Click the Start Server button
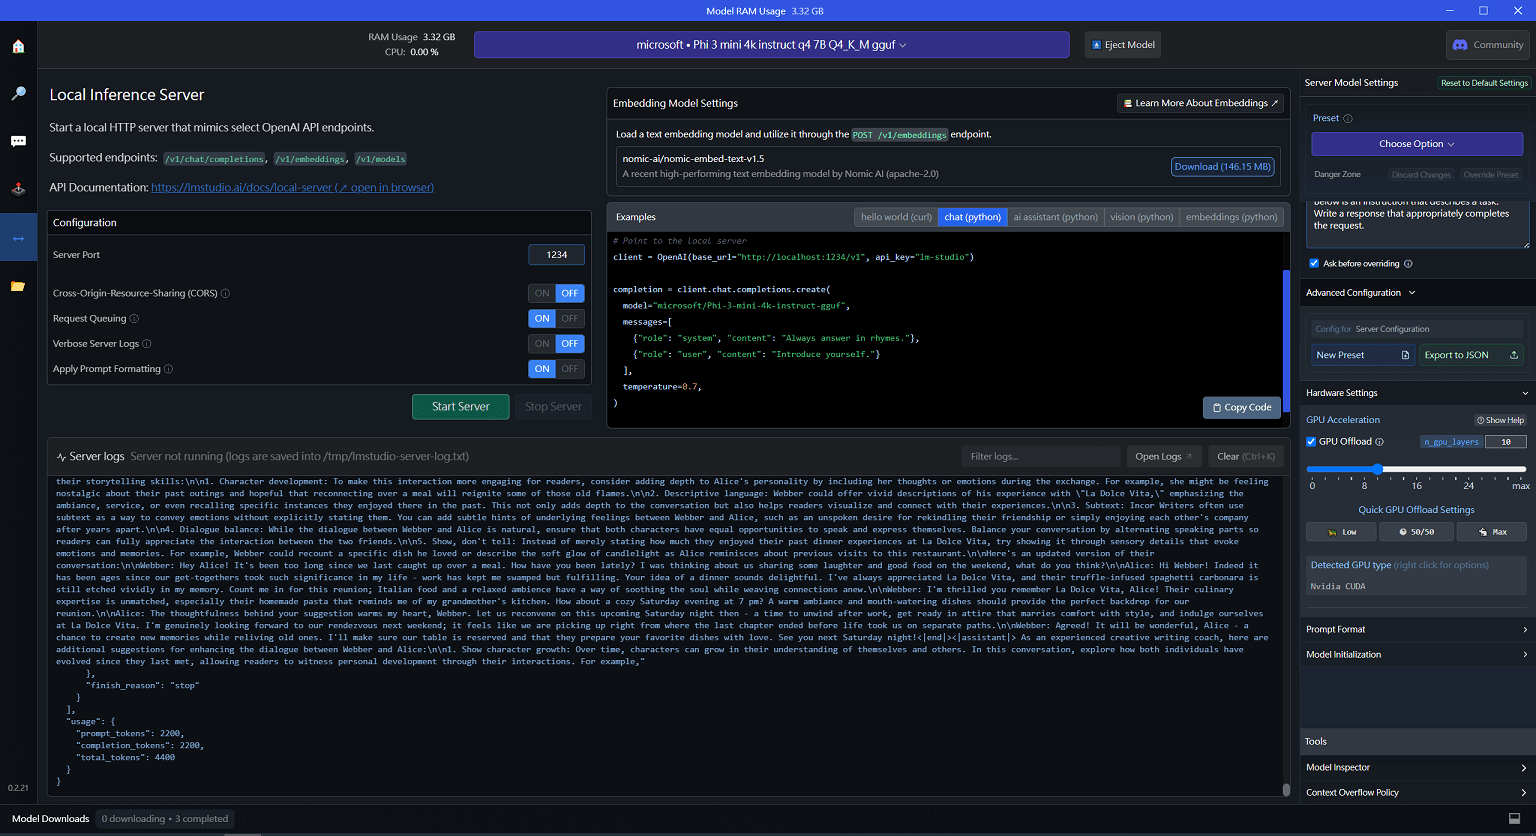Screen dimensions: 1536x836 coord(460,406)
